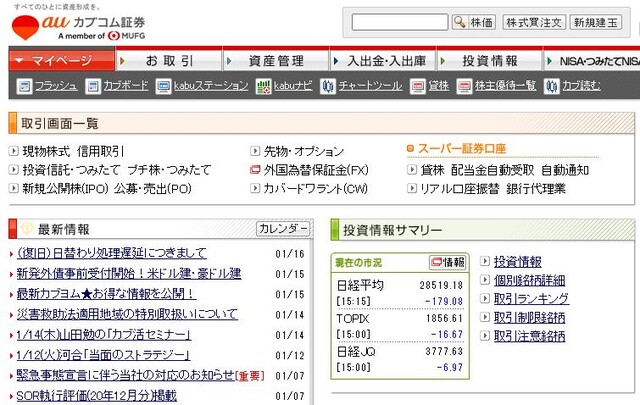Open the チャートツール icon
640x405 pixels.
[327, 86]
